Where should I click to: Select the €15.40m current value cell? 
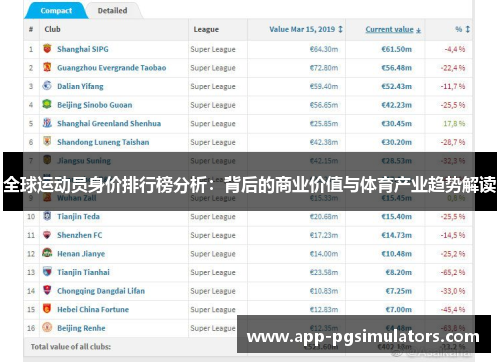click(x=396, y=217)
